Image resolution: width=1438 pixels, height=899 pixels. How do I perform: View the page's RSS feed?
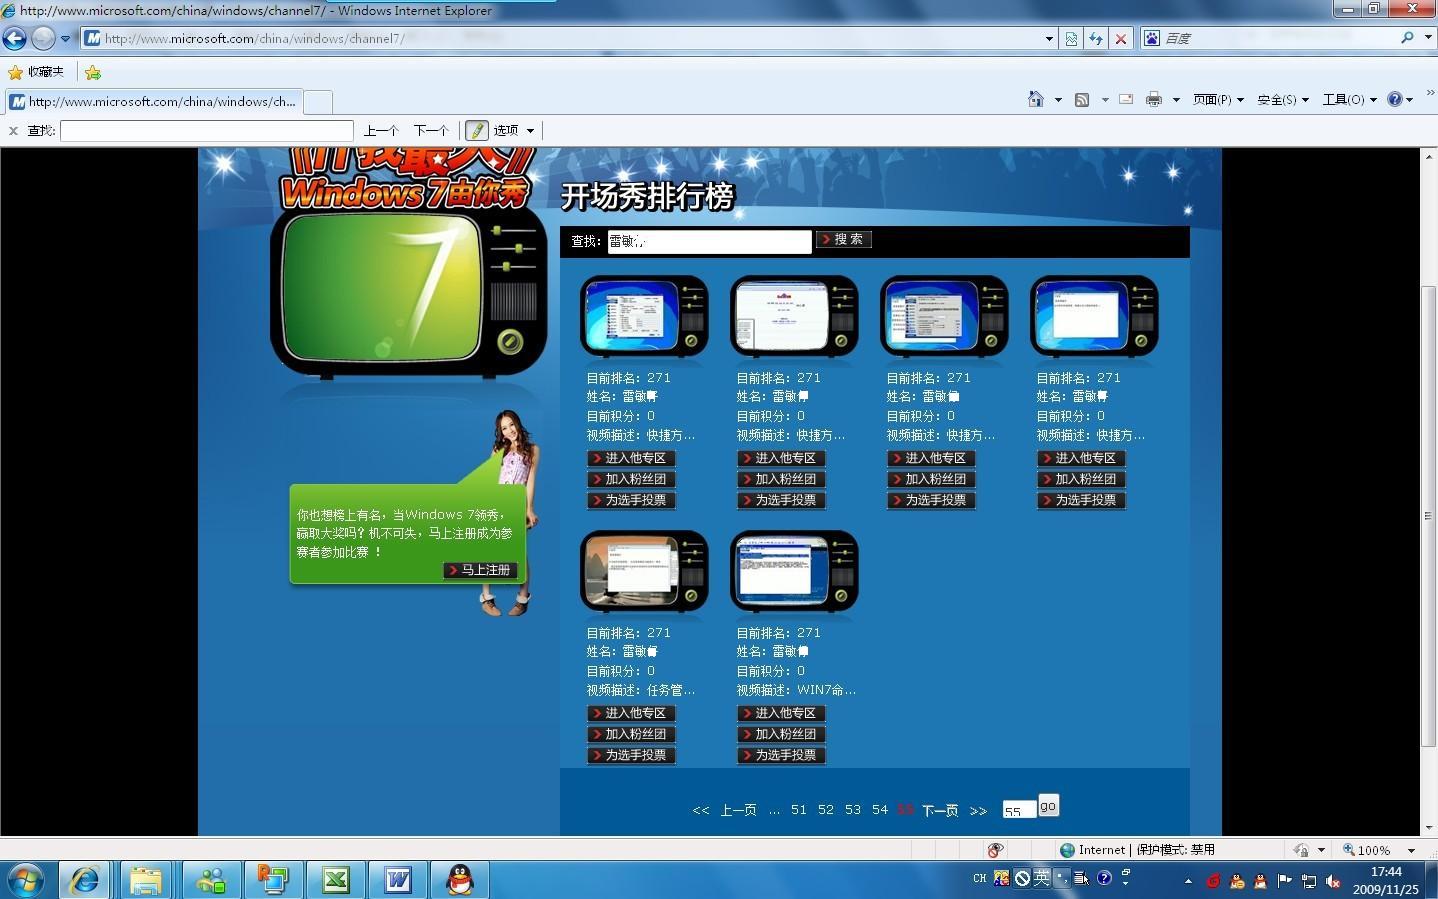1081,99
